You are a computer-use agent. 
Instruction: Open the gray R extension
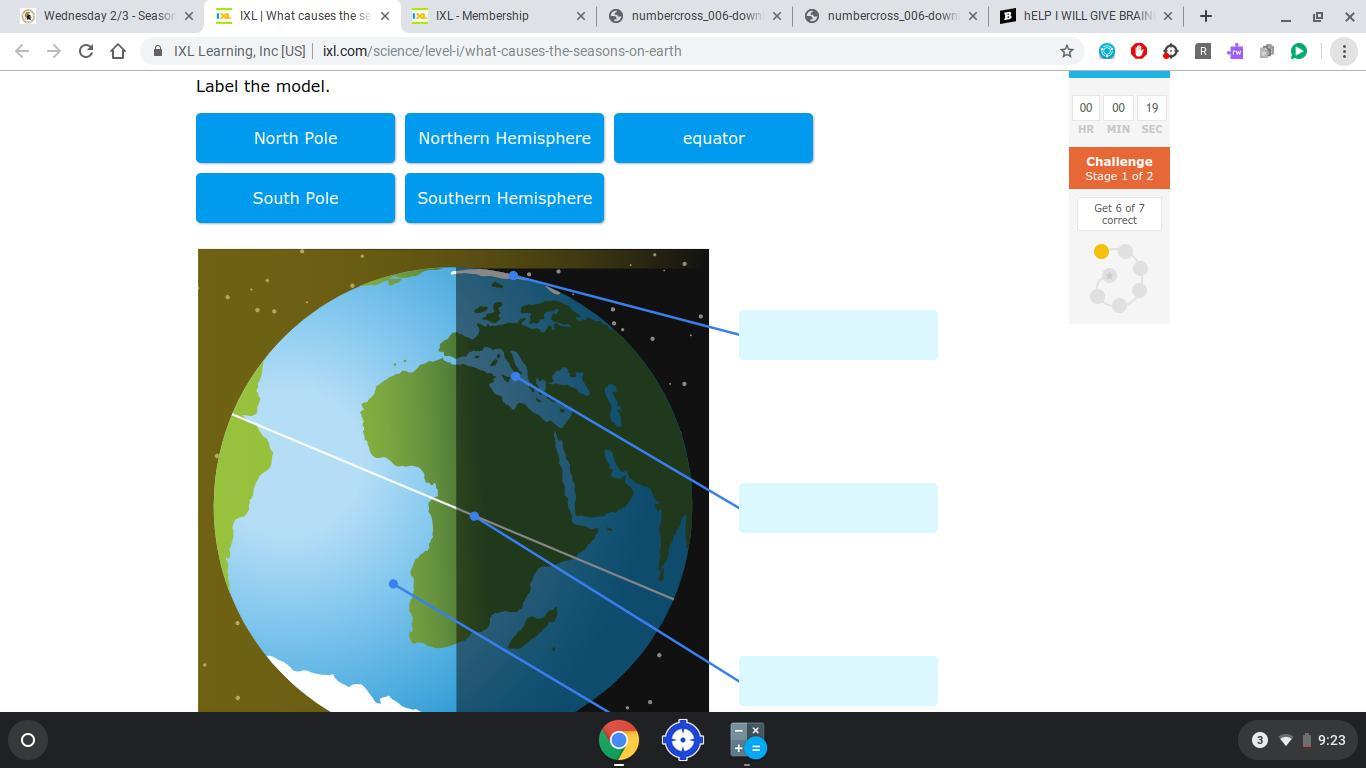[1203, 51]
